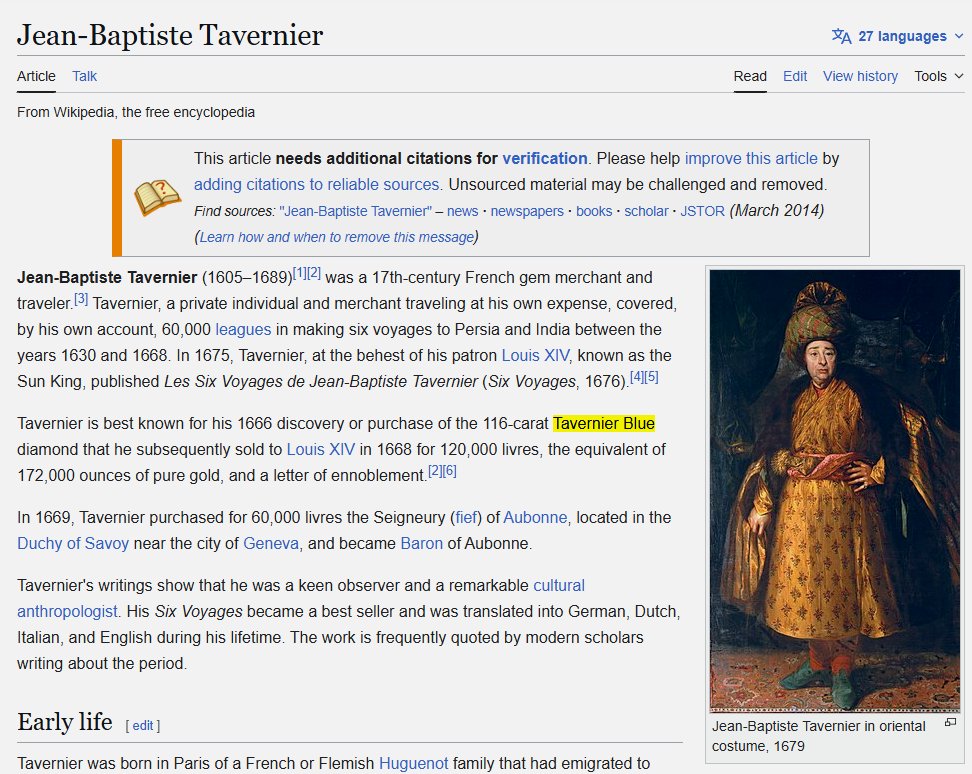
Task: Click the enlarge image icon beside caption
Action: (950, 722)
